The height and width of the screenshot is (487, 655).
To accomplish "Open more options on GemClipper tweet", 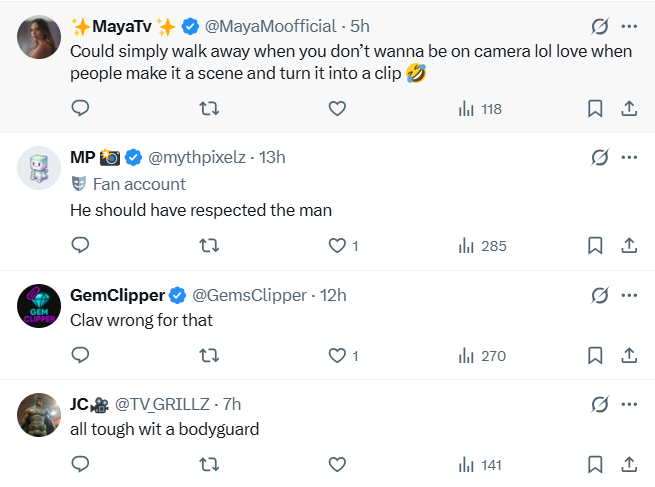I will point(629,295).
